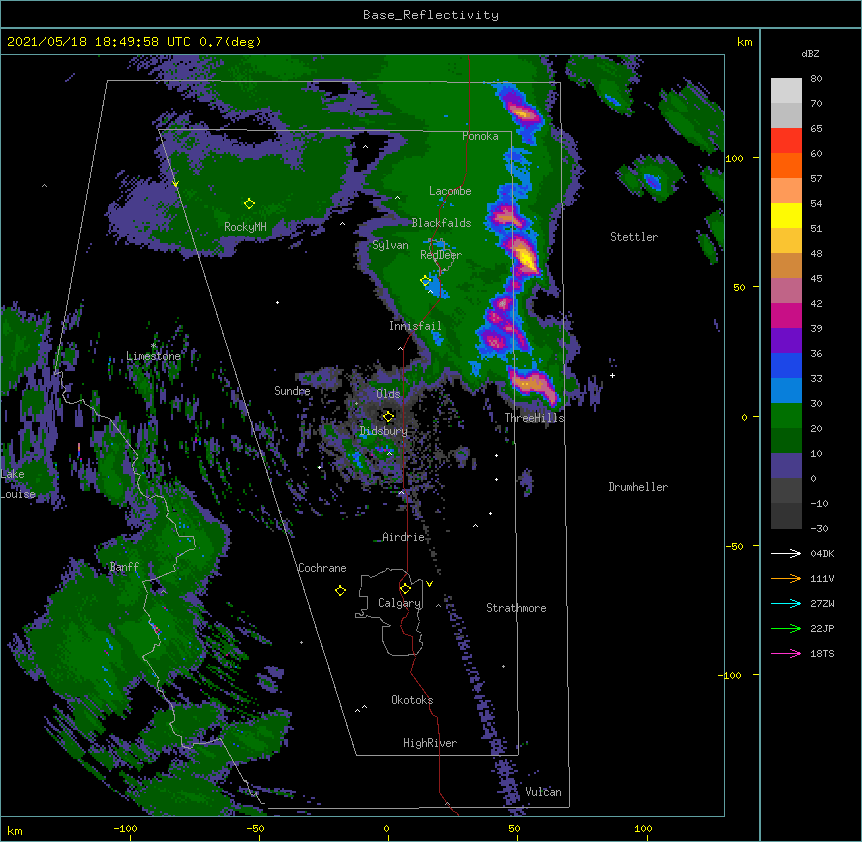Screen dimensions: 862x842
Task: Click the Lake Louise label
Action: click(x=18, y=484)
